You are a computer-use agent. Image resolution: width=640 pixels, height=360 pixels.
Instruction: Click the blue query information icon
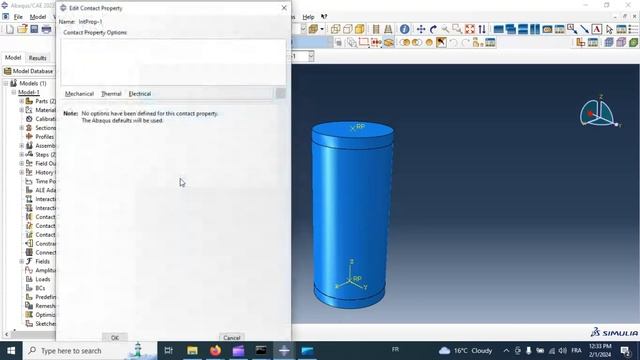pos(404,29)
